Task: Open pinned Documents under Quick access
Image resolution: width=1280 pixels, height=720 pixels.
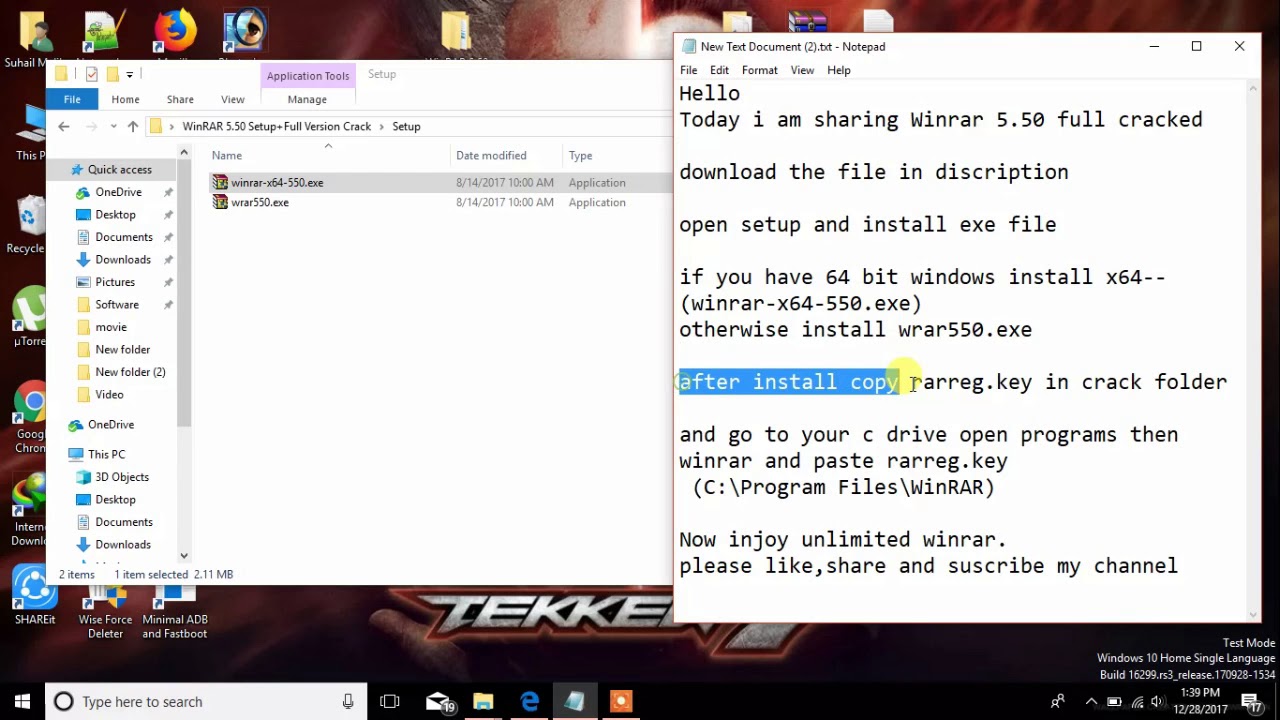Action: (124, 237)
